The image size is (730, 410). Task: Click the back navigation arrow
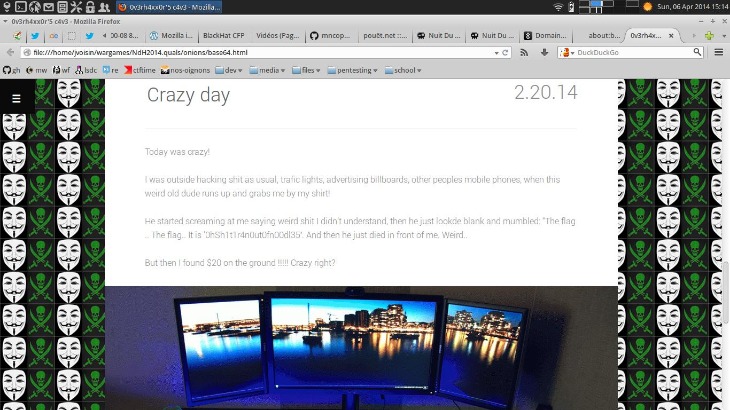point(11,53)
